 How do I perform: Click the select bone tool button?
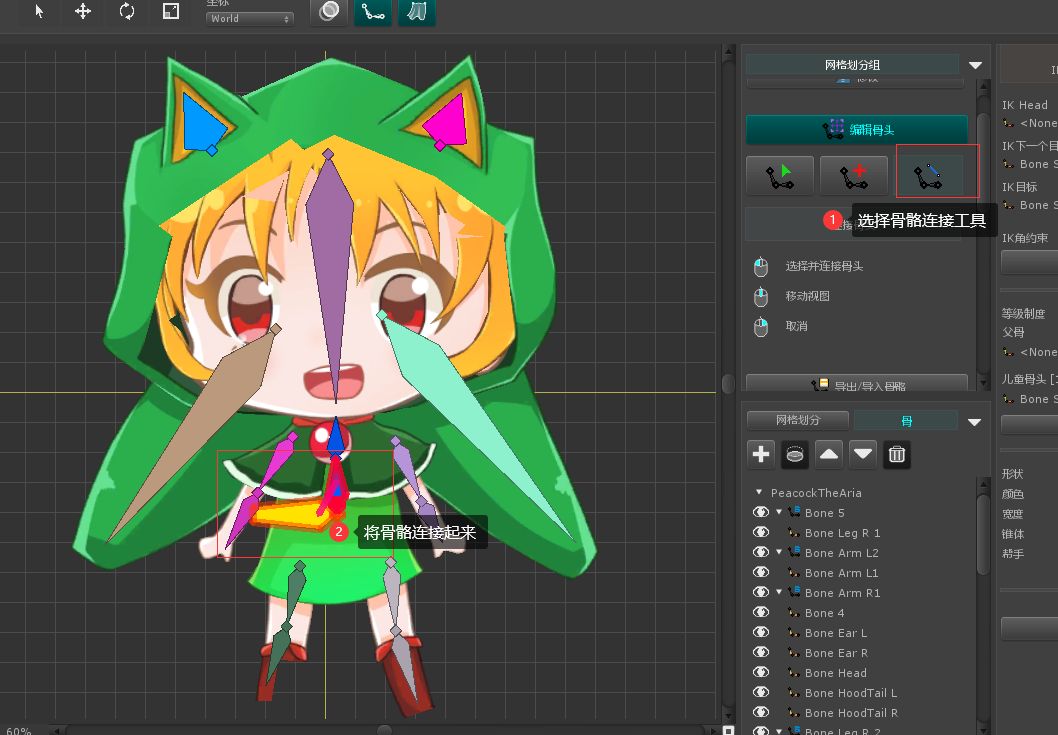click(x=779, y=176)
